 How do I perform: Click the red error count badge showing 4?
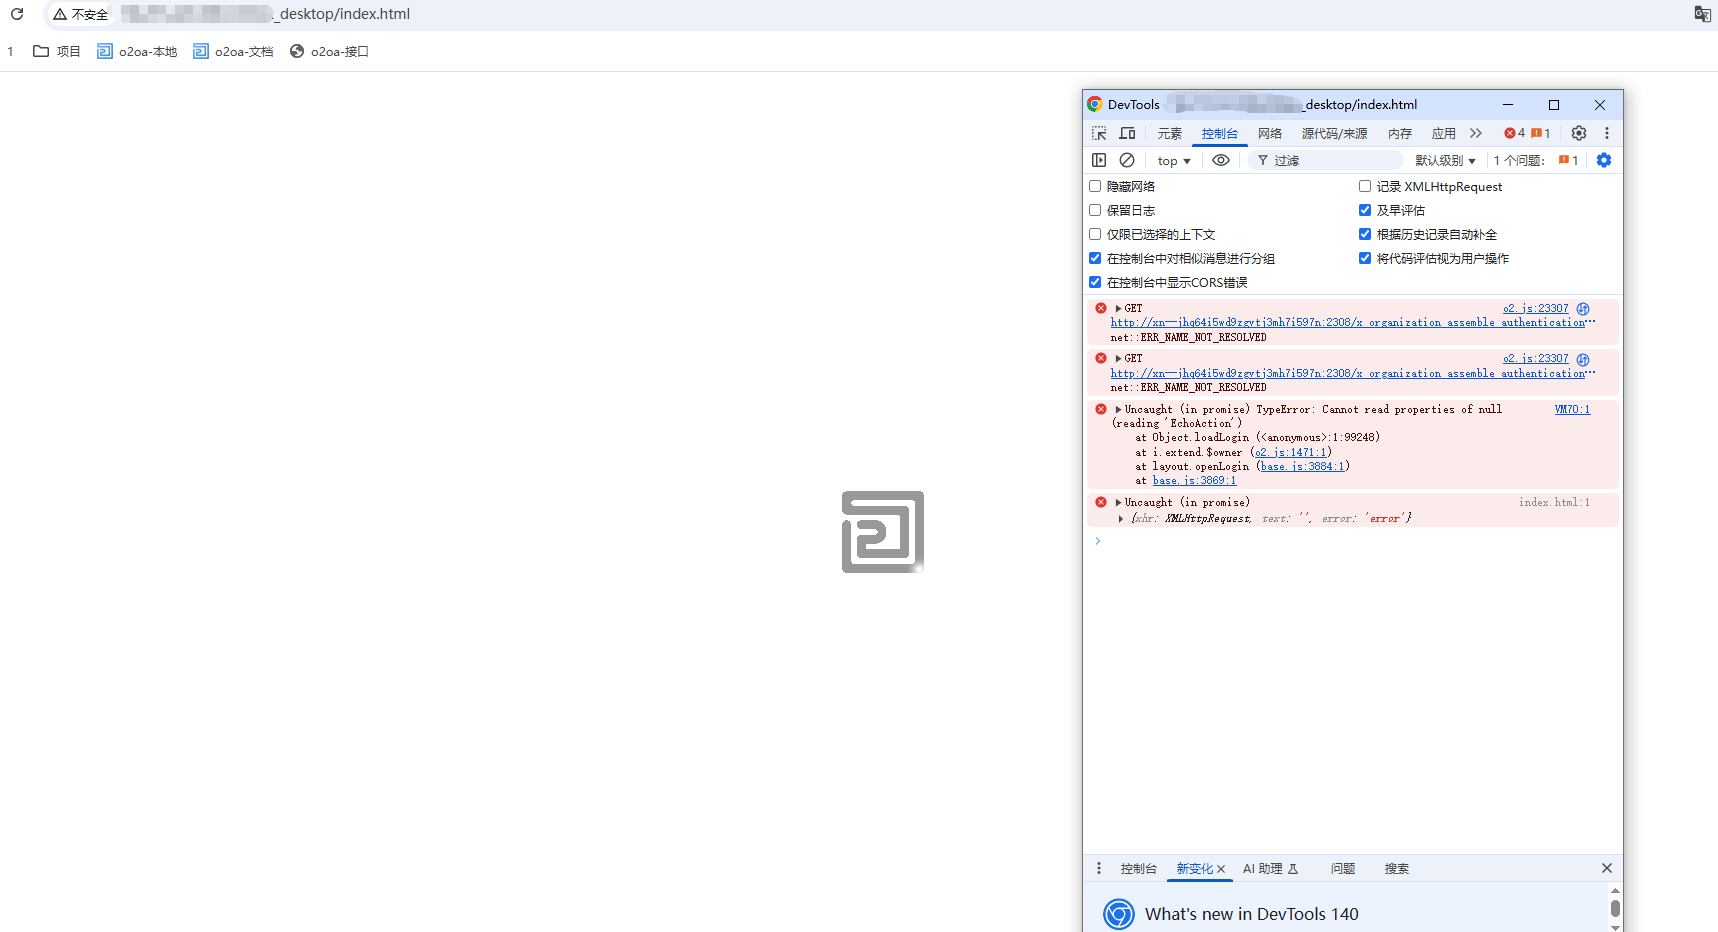tap(1515, 133)
